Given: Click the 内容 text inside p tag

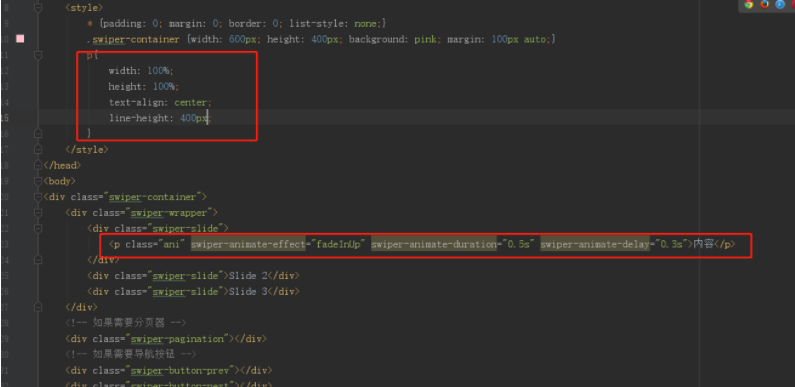Looking at the screenshot, I should tap(703, 244).
